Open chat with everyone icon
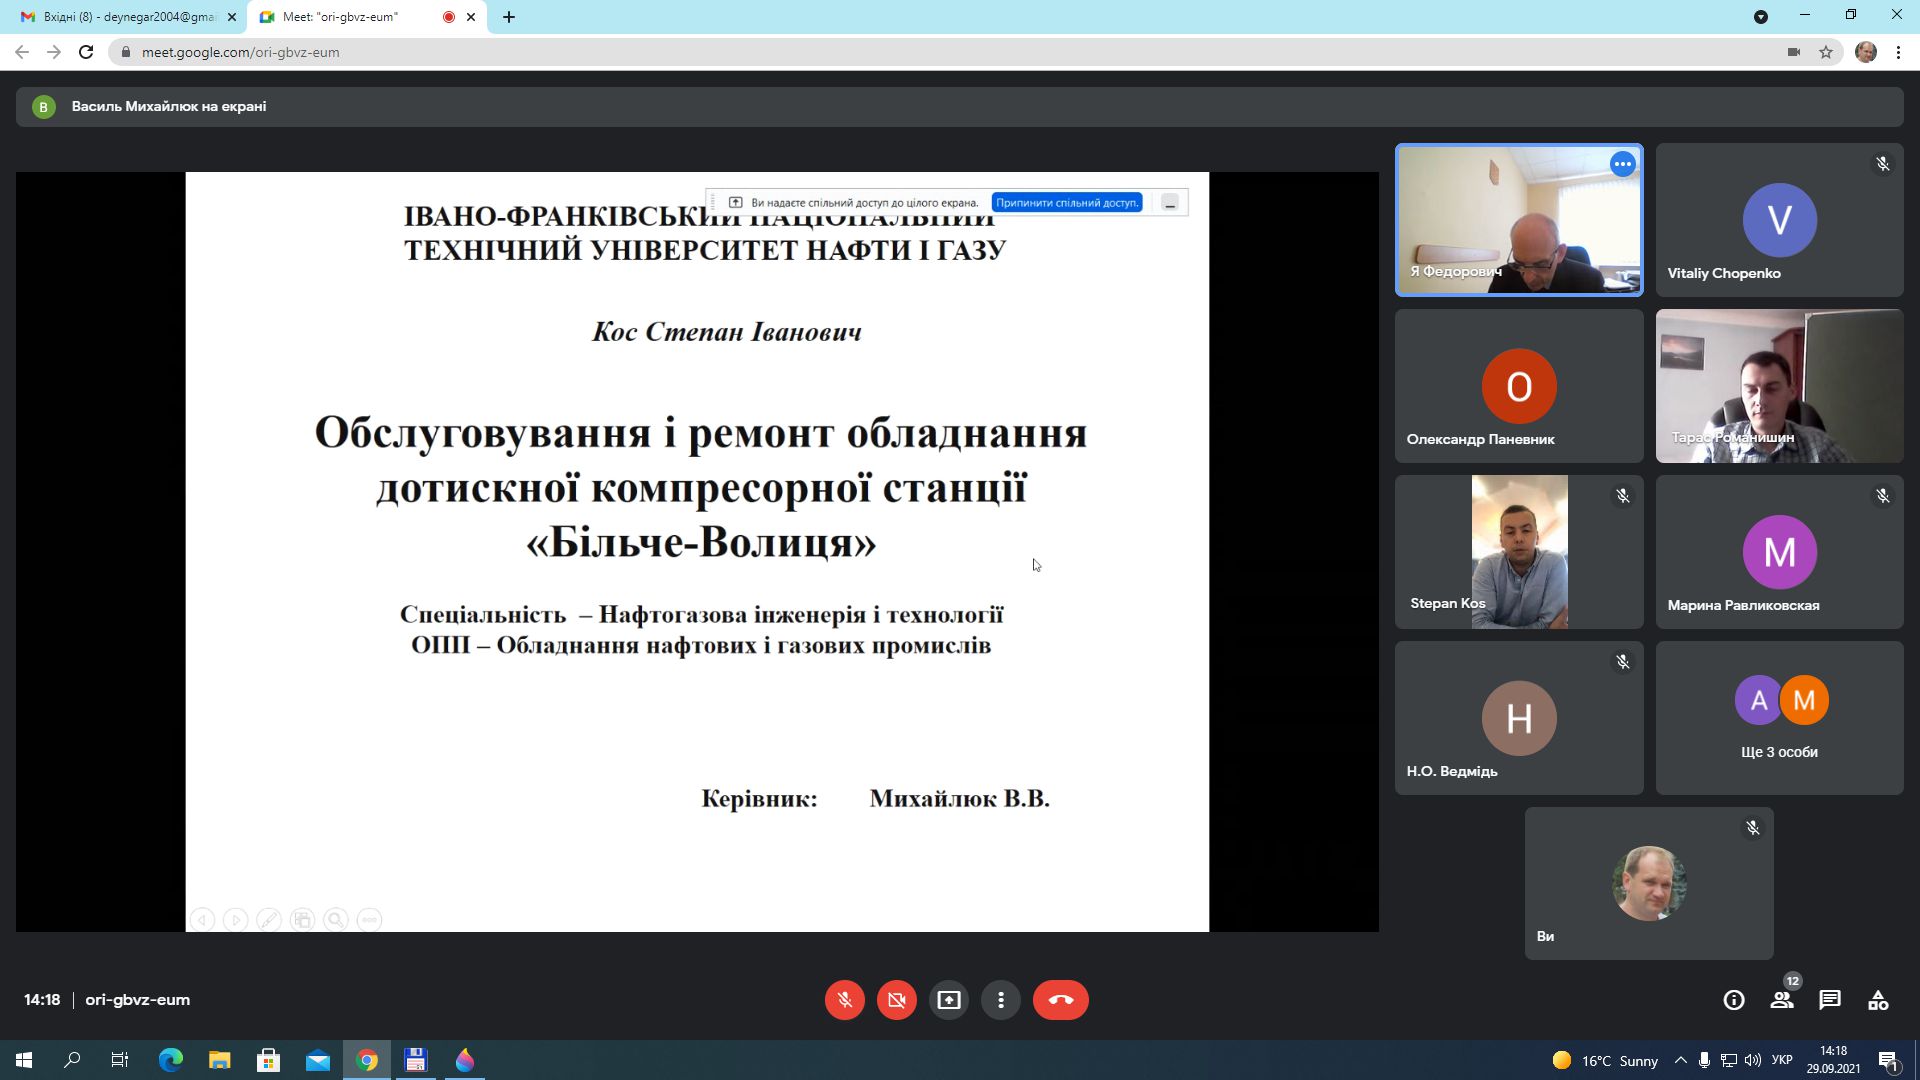This screenshot has height=1080, width=1920. coord(1829,1000)
